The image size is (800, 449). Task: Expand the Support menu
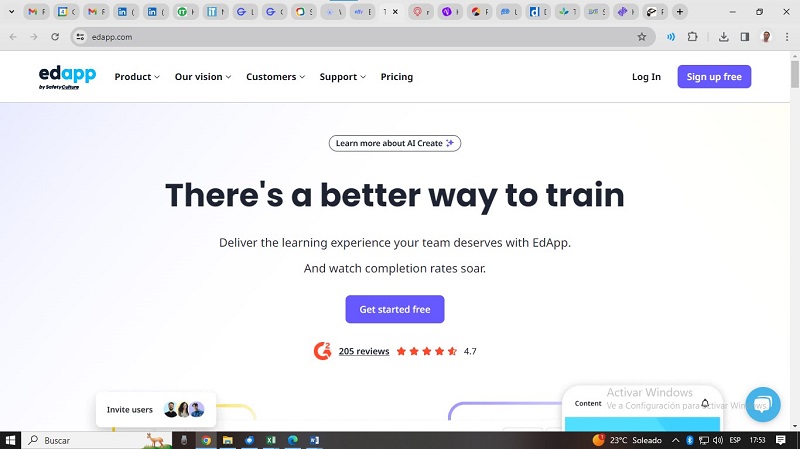coord(342,77)
